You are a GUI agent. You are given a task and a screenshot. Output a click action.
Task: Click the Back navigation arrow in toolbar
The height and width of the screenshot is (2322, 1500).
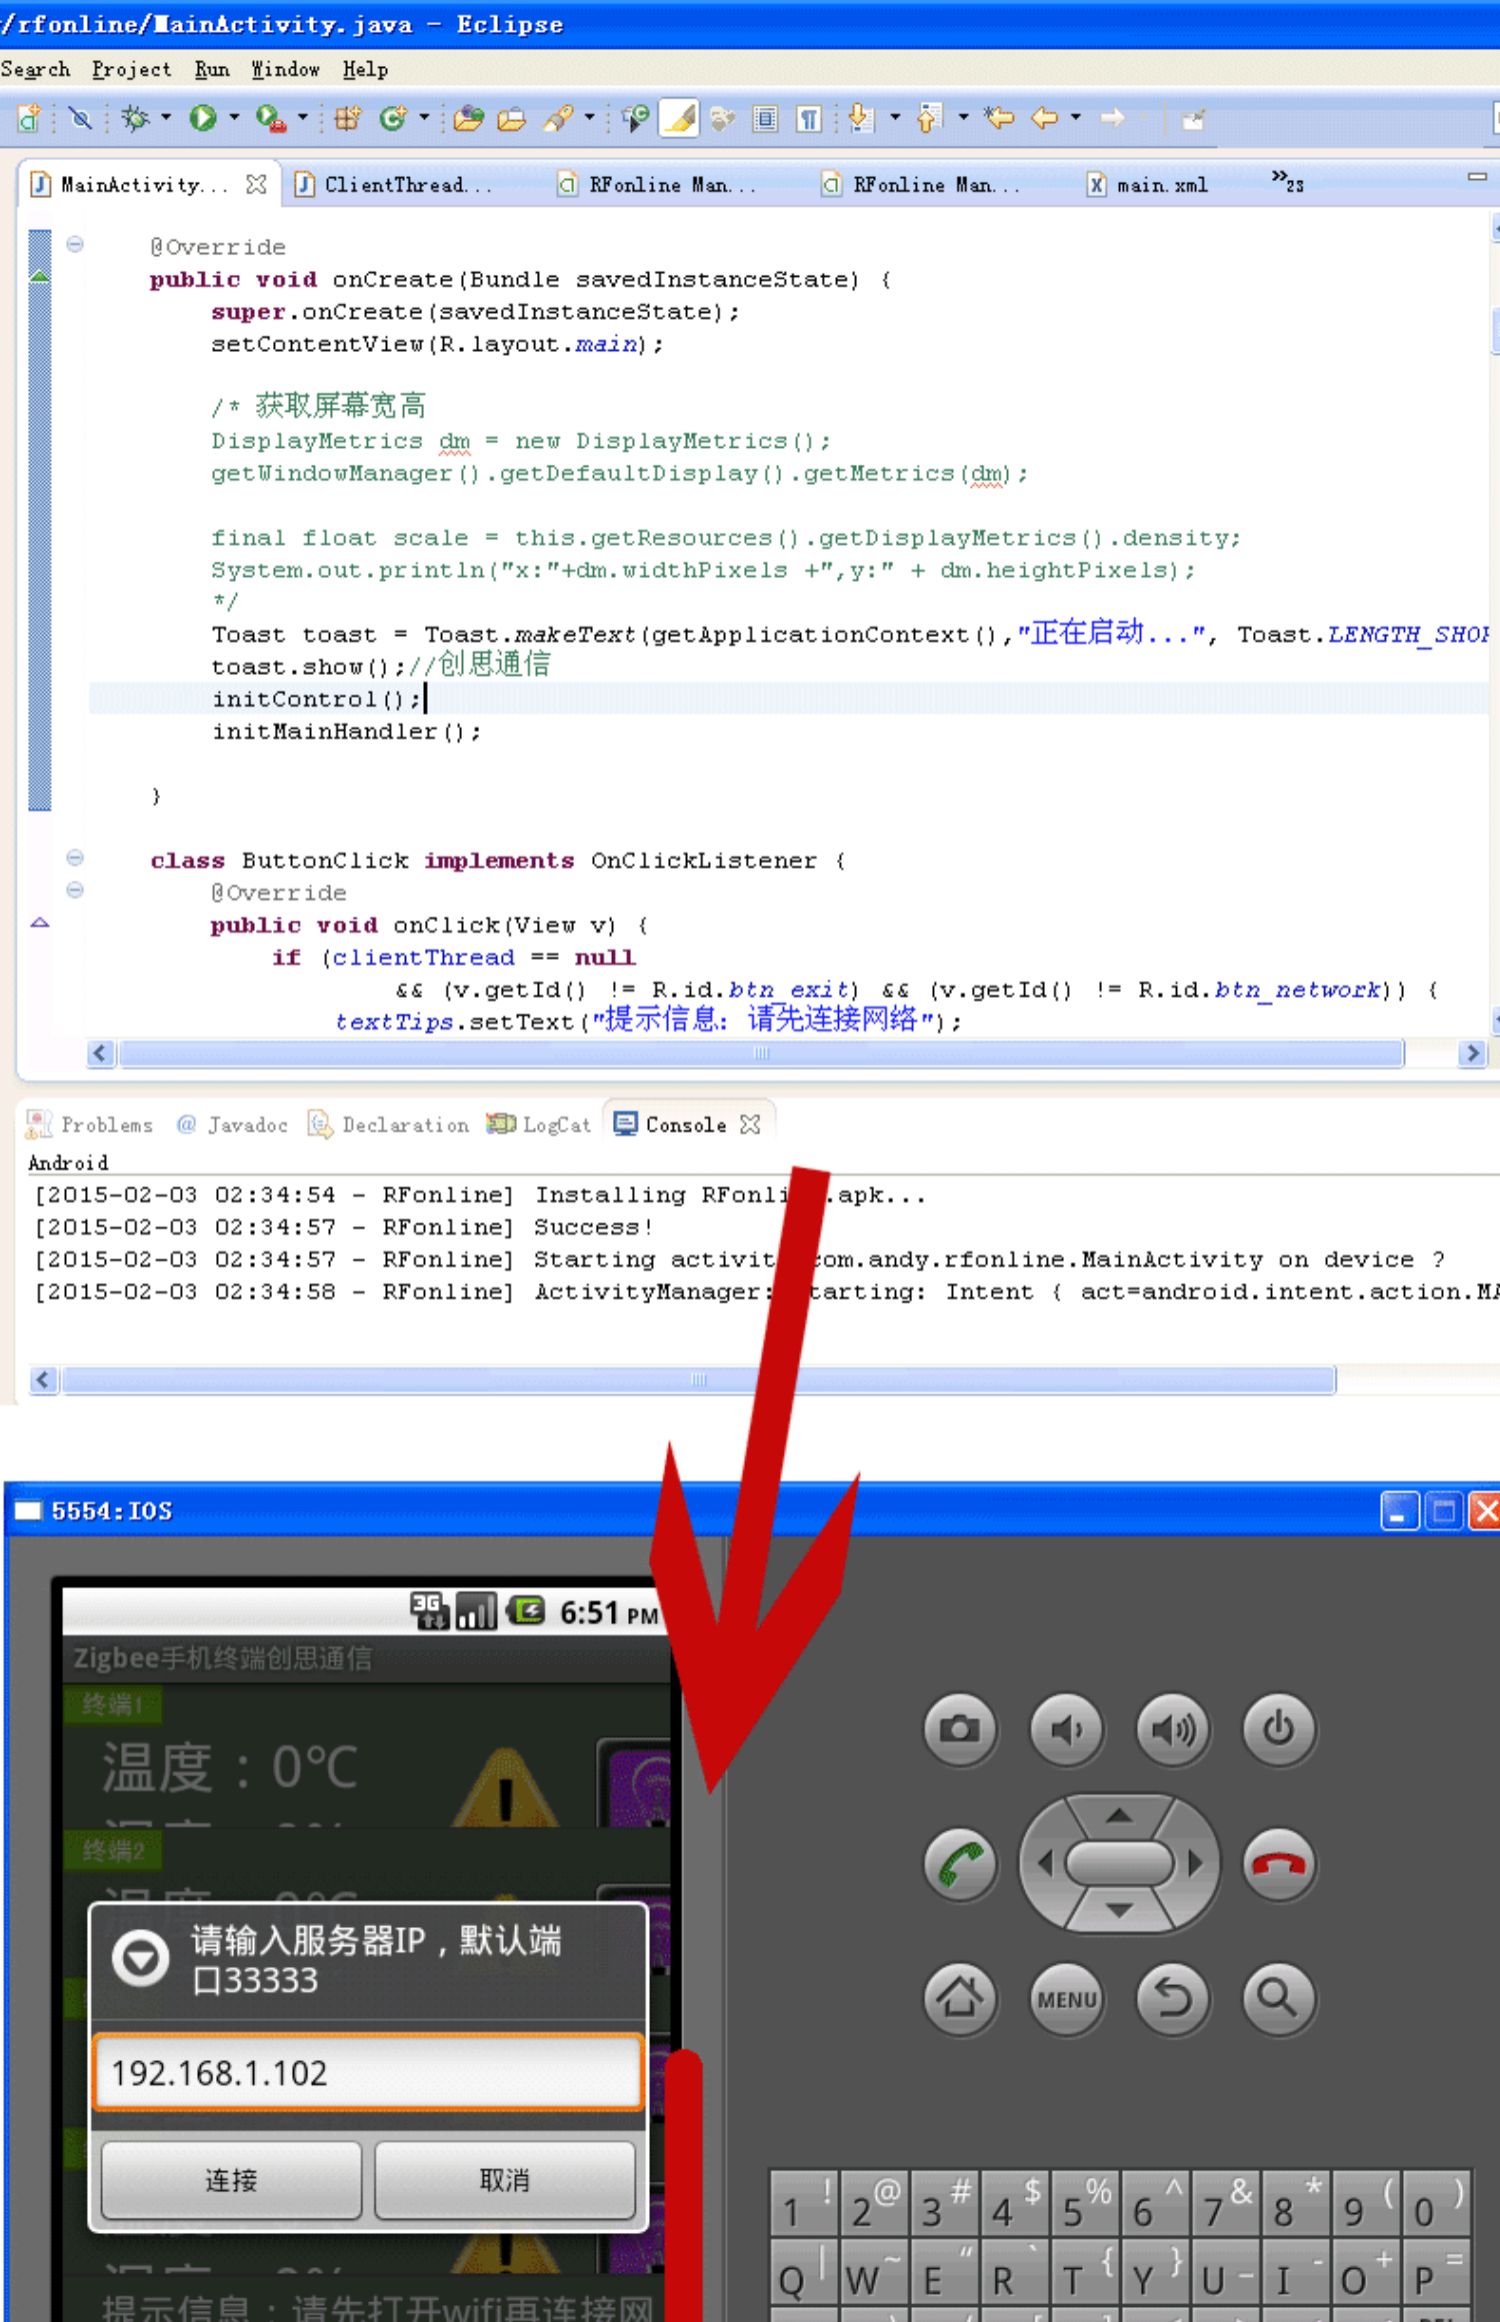[x=1045, y=119]
